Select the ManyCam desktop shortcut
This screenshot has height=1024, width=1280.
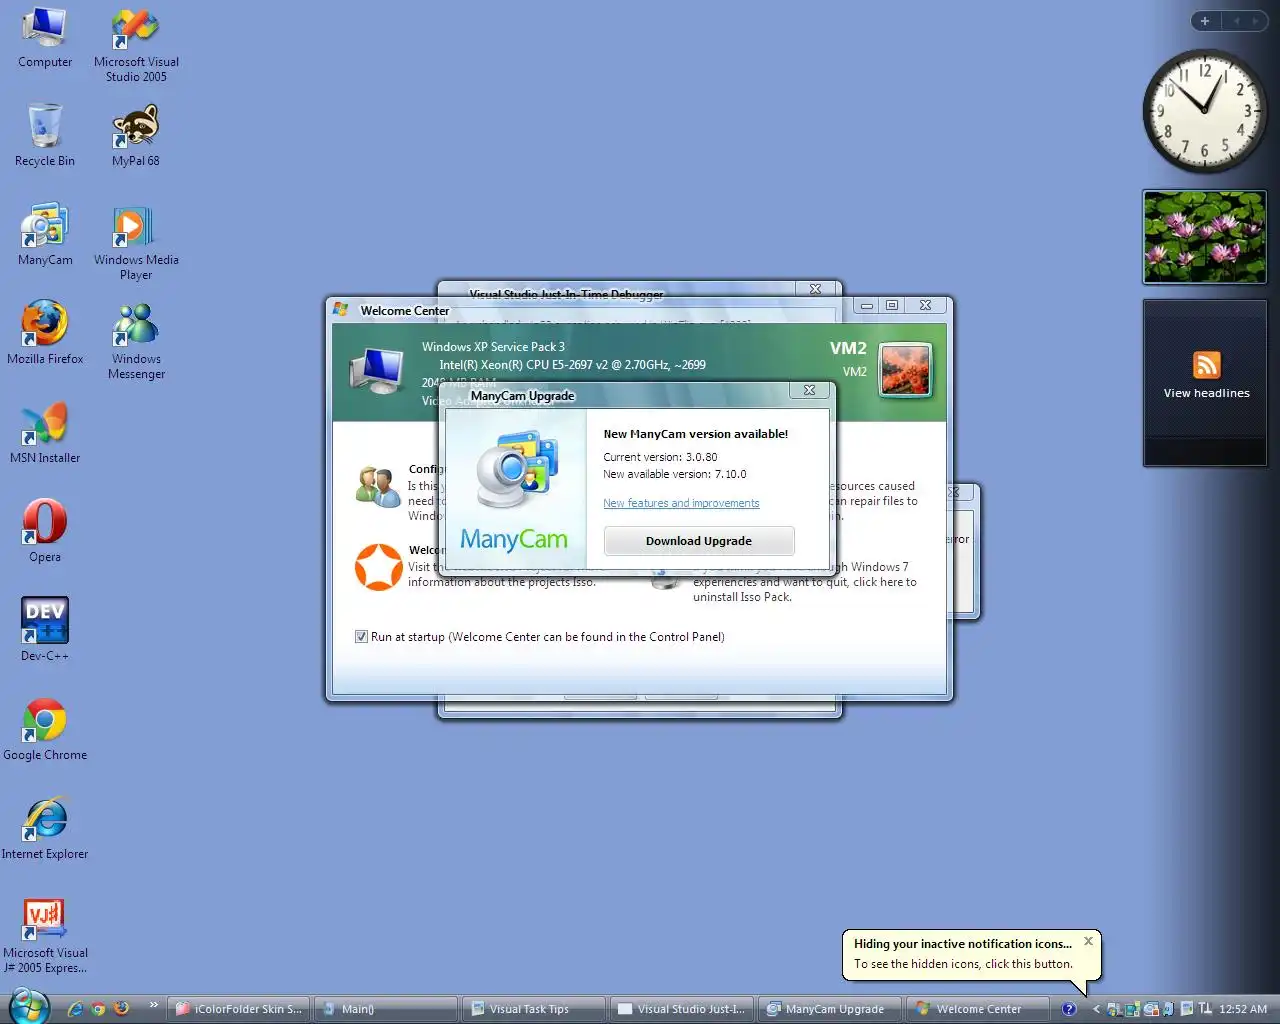click(x=45, y=234)
